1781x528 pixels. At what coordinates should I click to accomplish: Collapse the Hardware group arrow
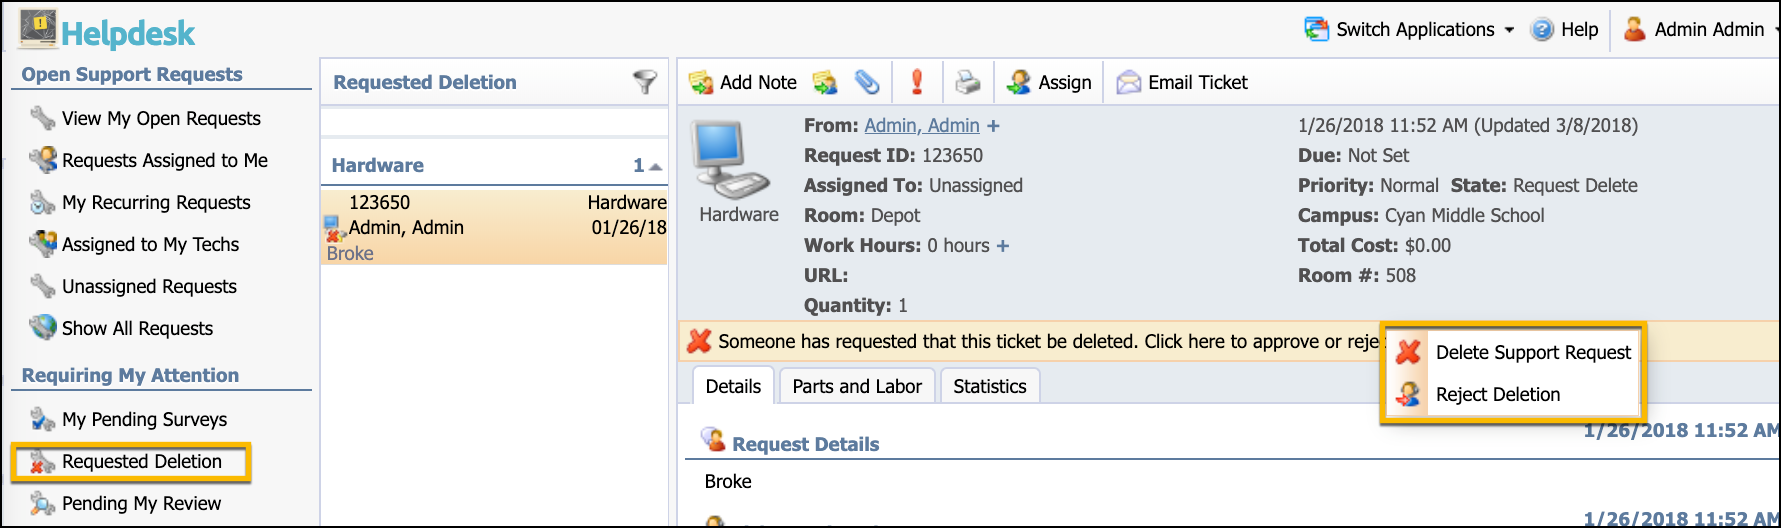[x=655, y=166]
